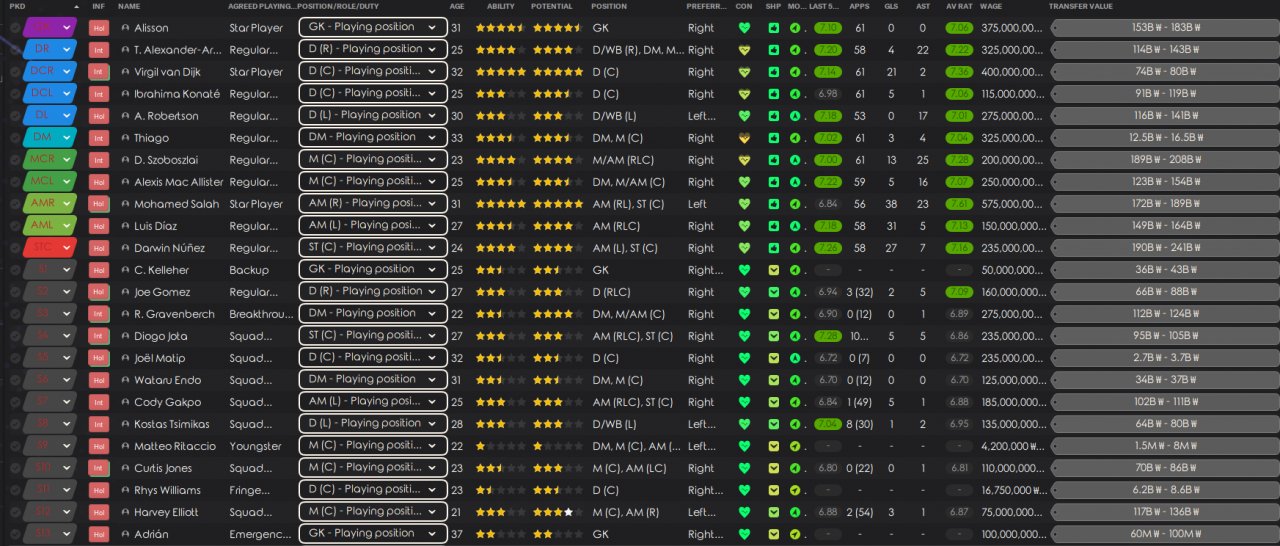The width and height of the screenshot is (1280, 546).
Task: Open Harvey Elliott's player profile
Action: (166, 512)
